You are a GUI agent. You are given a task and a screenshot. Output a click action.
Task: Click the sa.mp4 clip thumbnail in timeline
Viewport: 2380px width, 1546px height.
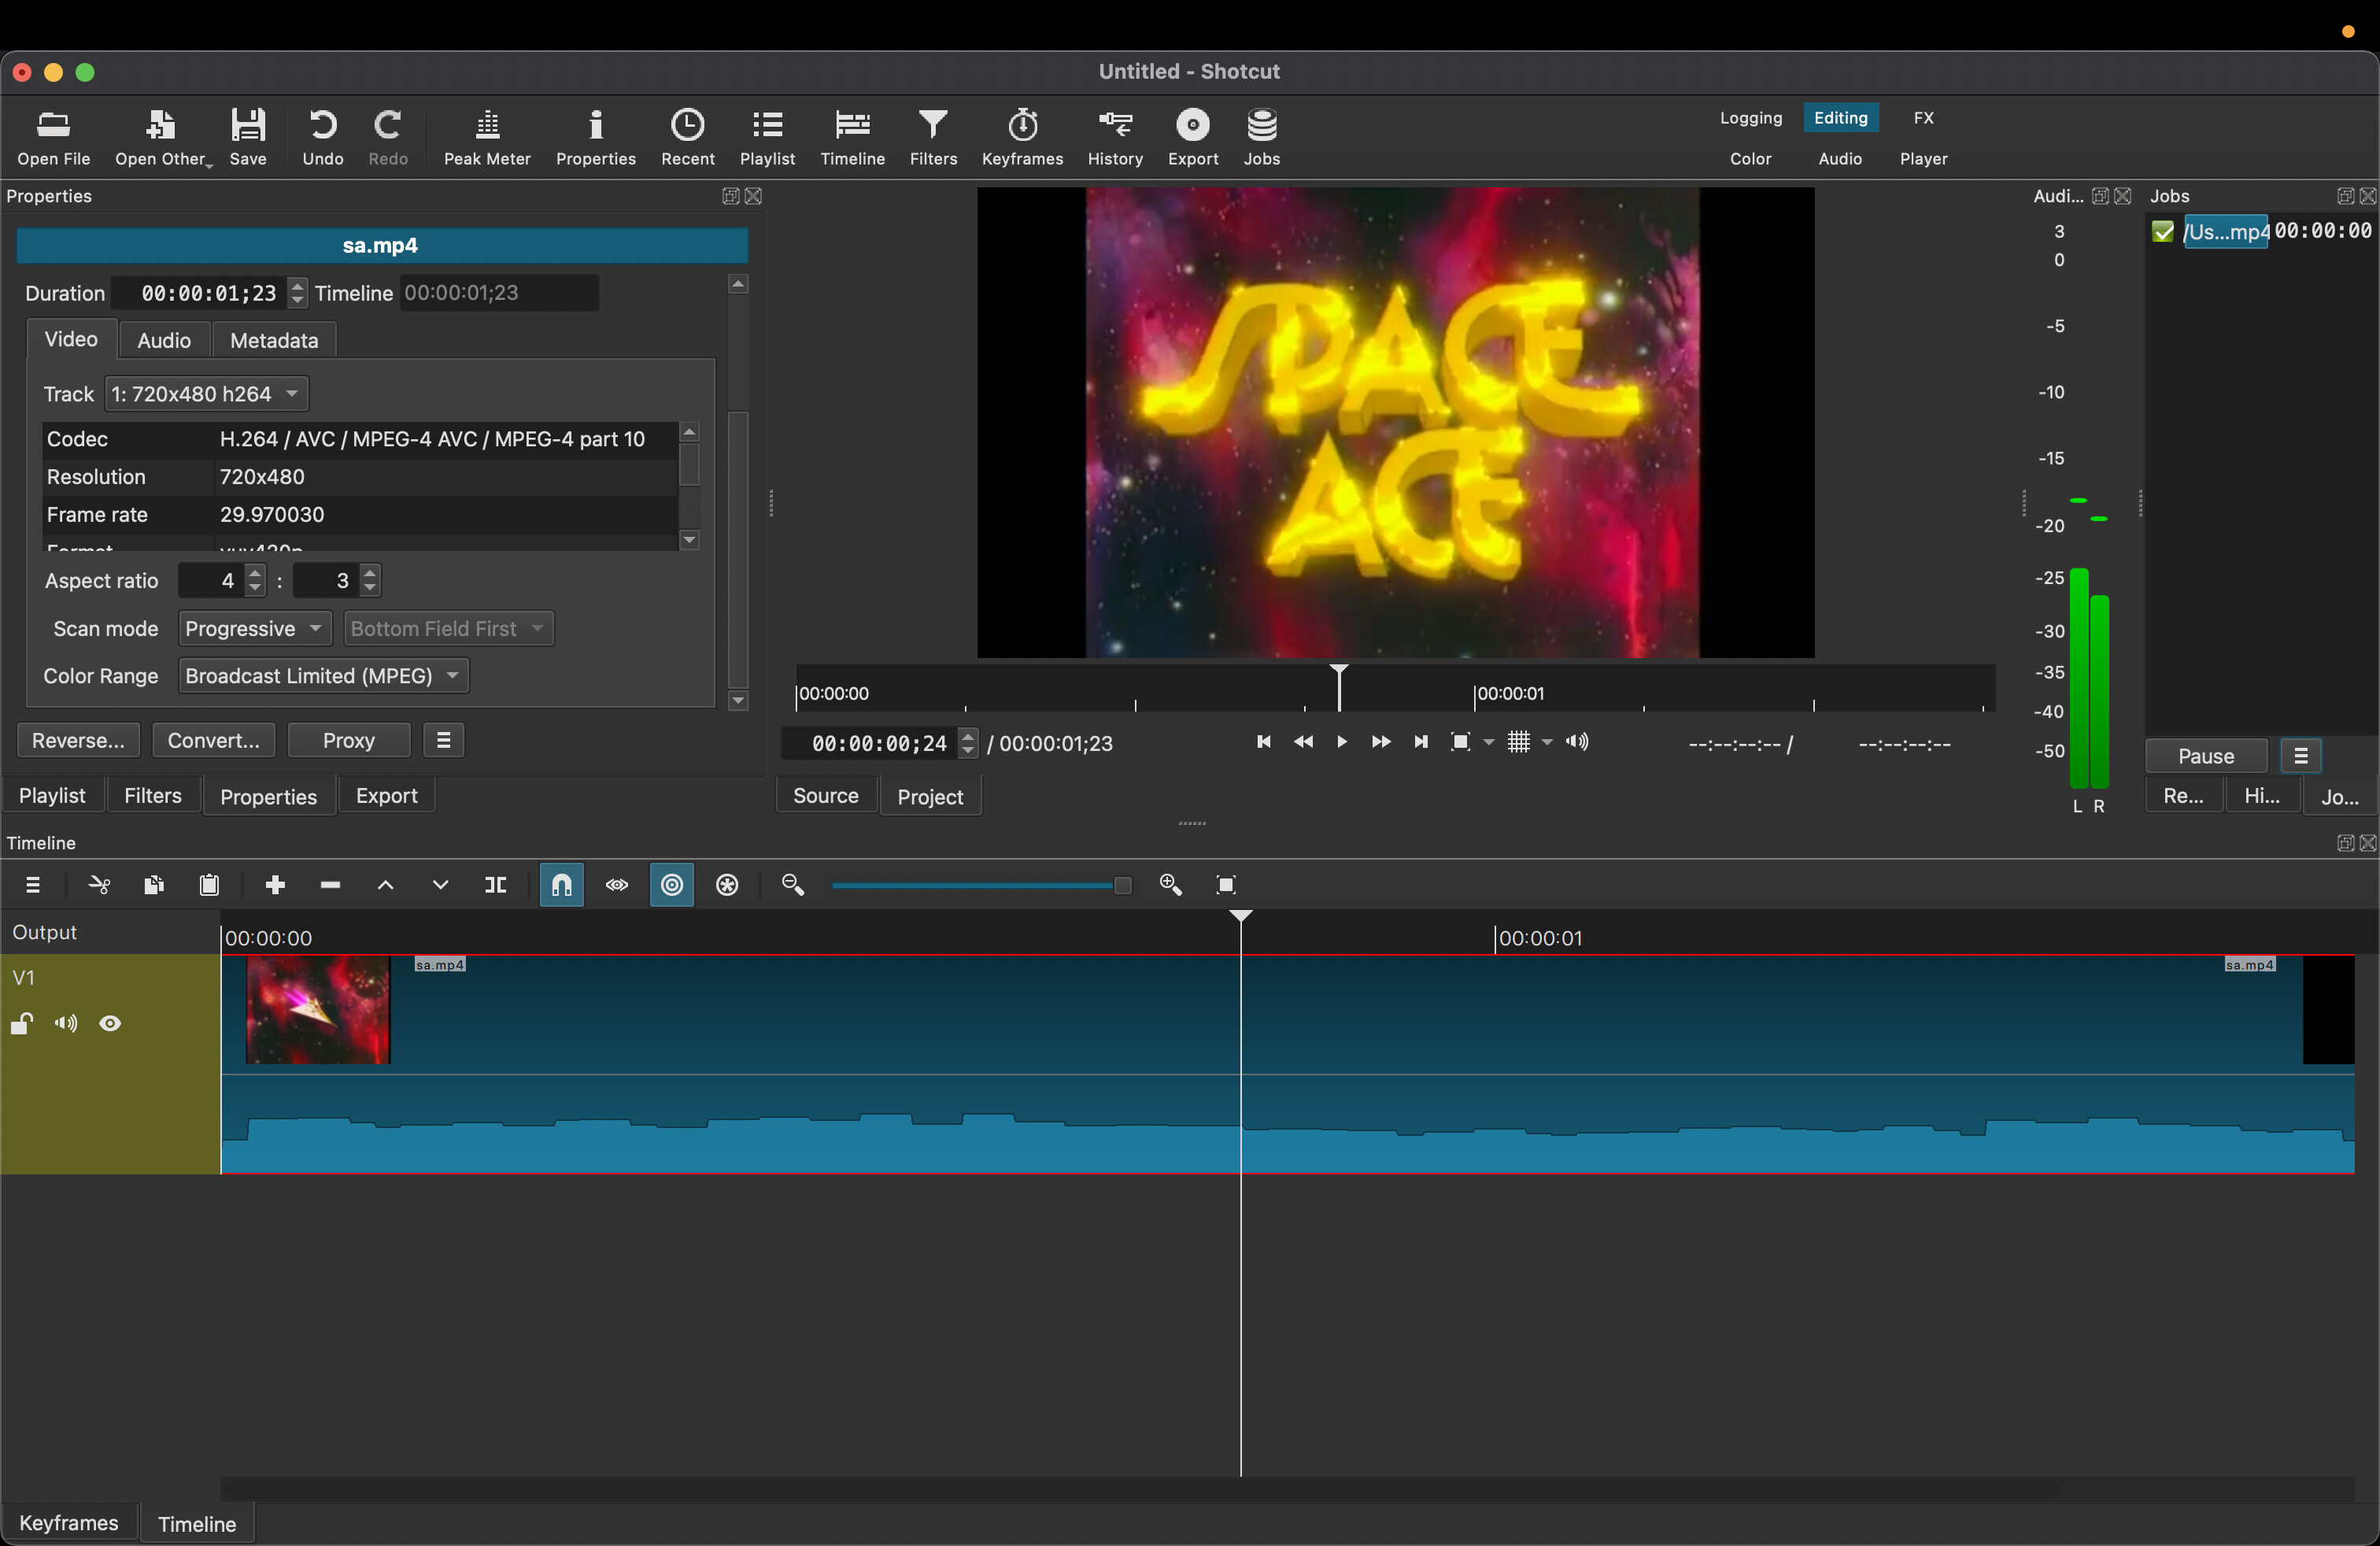[x=318, y=1010]
